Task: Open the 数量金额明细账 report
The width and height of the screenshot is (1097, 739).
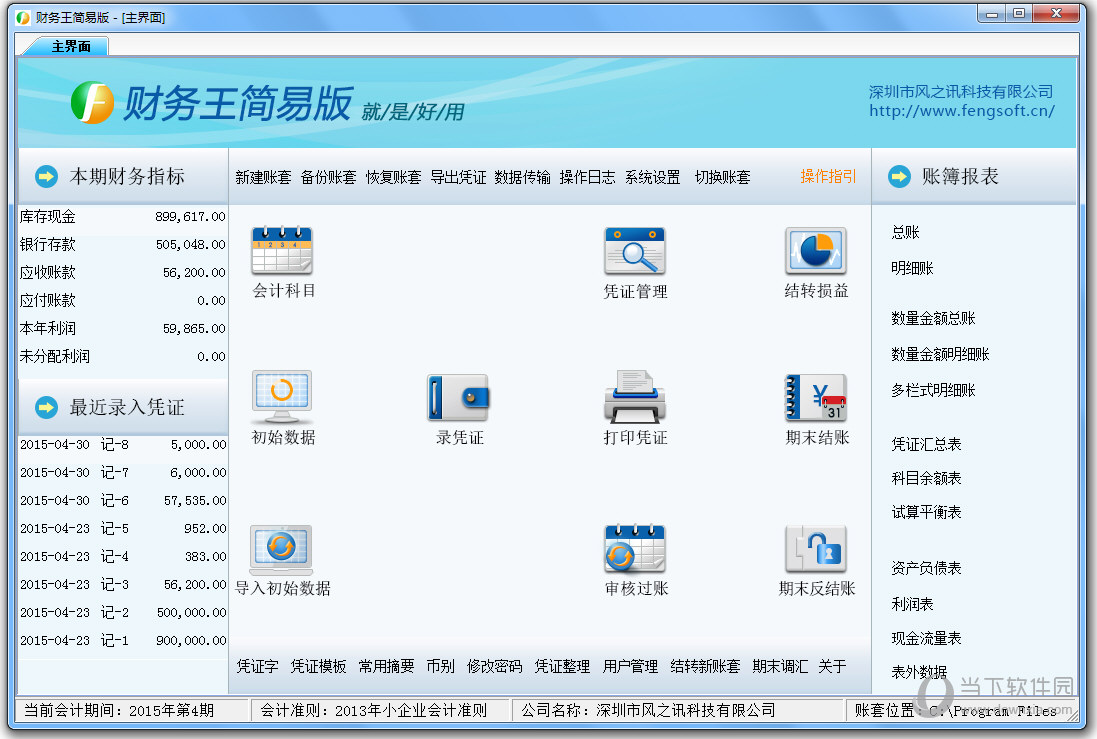Action: [x=940, y=354]
